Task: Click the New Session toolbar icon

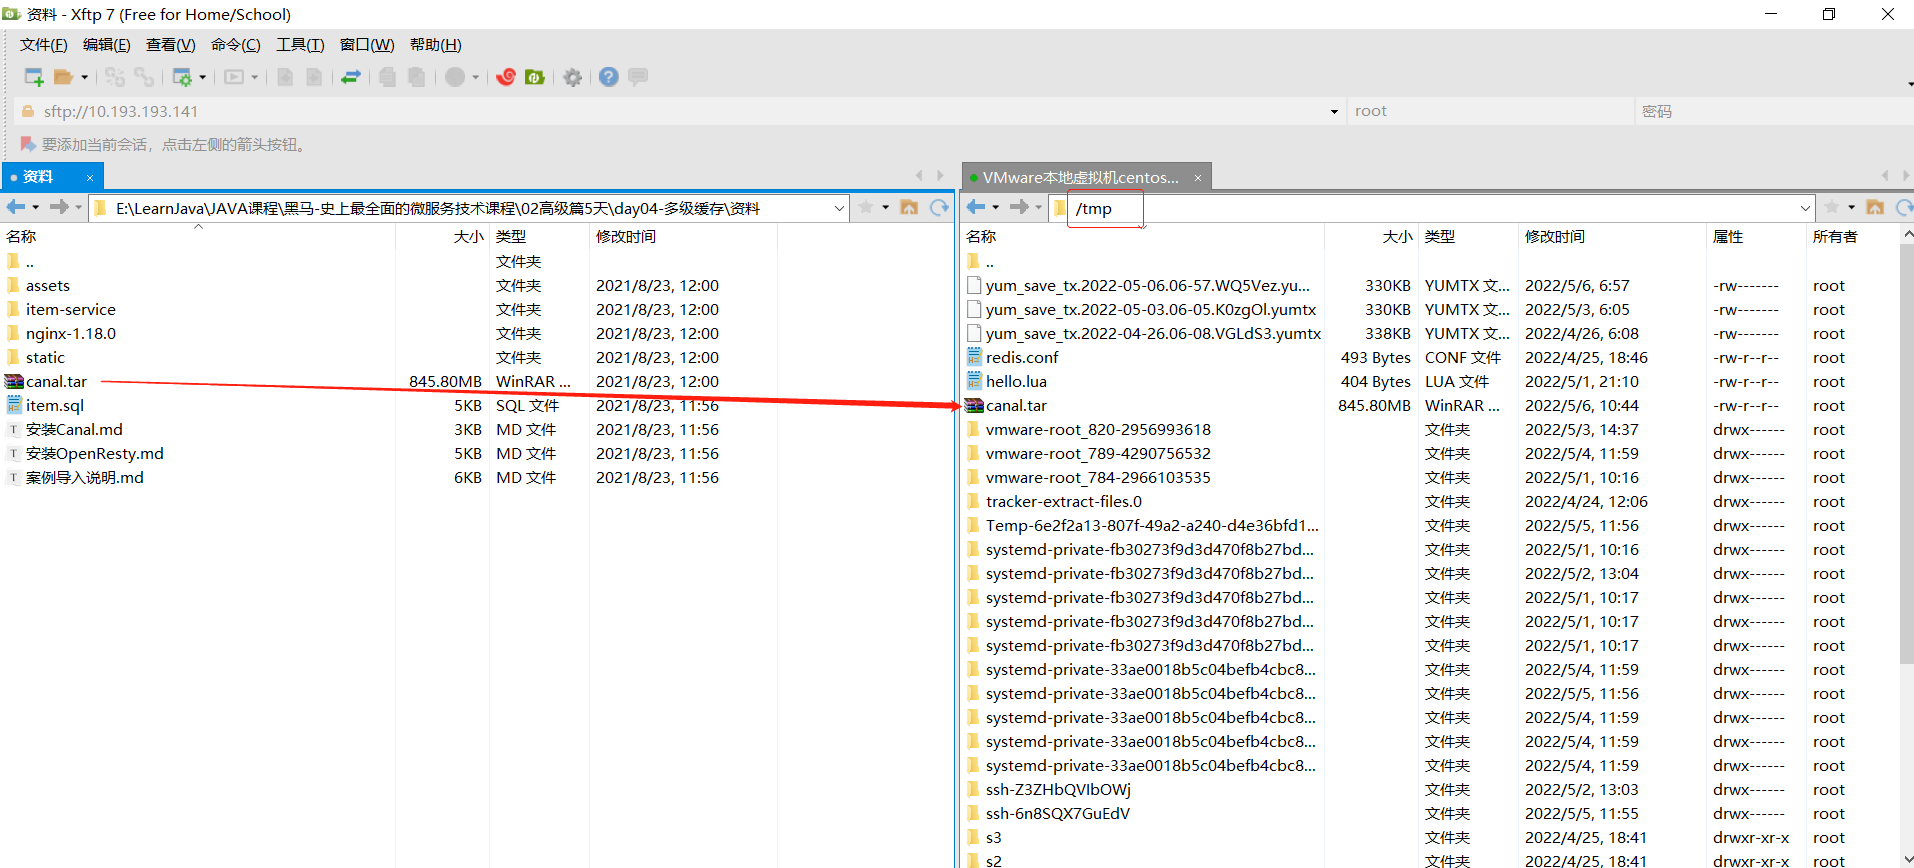Action: tap(34, 77)
